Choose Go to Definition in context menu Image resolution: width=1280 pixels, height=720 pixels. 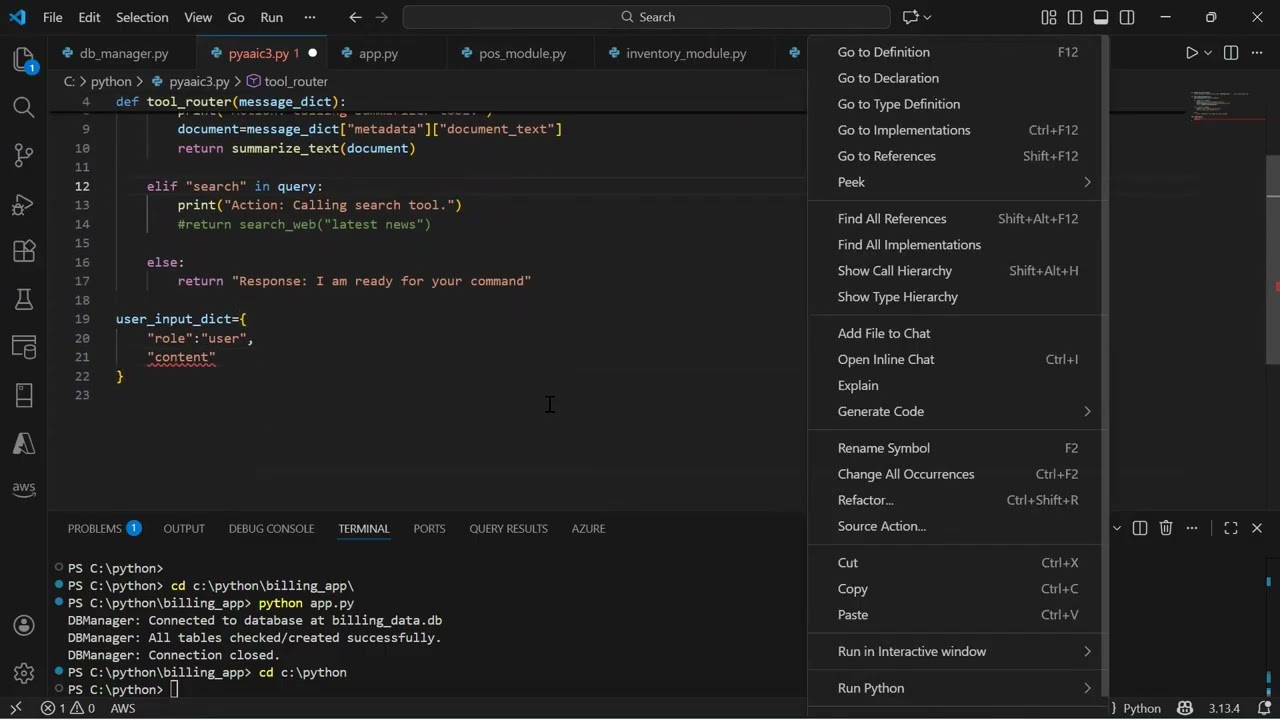click(958, 52)
